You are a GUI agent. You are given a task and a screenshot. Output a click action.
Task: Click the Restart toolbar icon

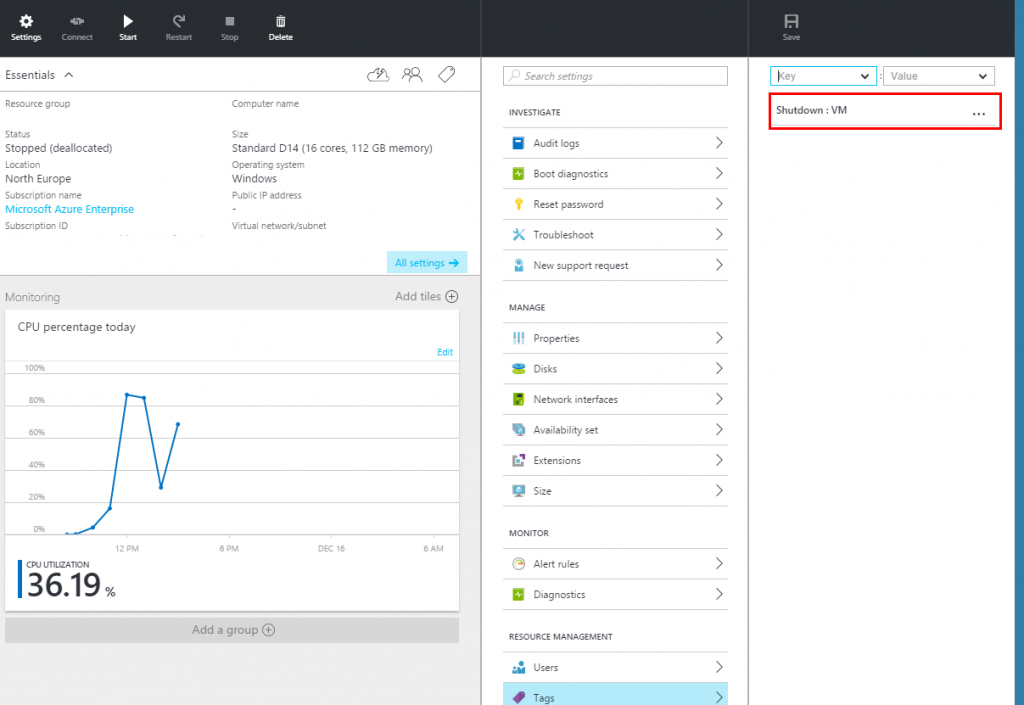pyautogui.click(x=179, y=27)
